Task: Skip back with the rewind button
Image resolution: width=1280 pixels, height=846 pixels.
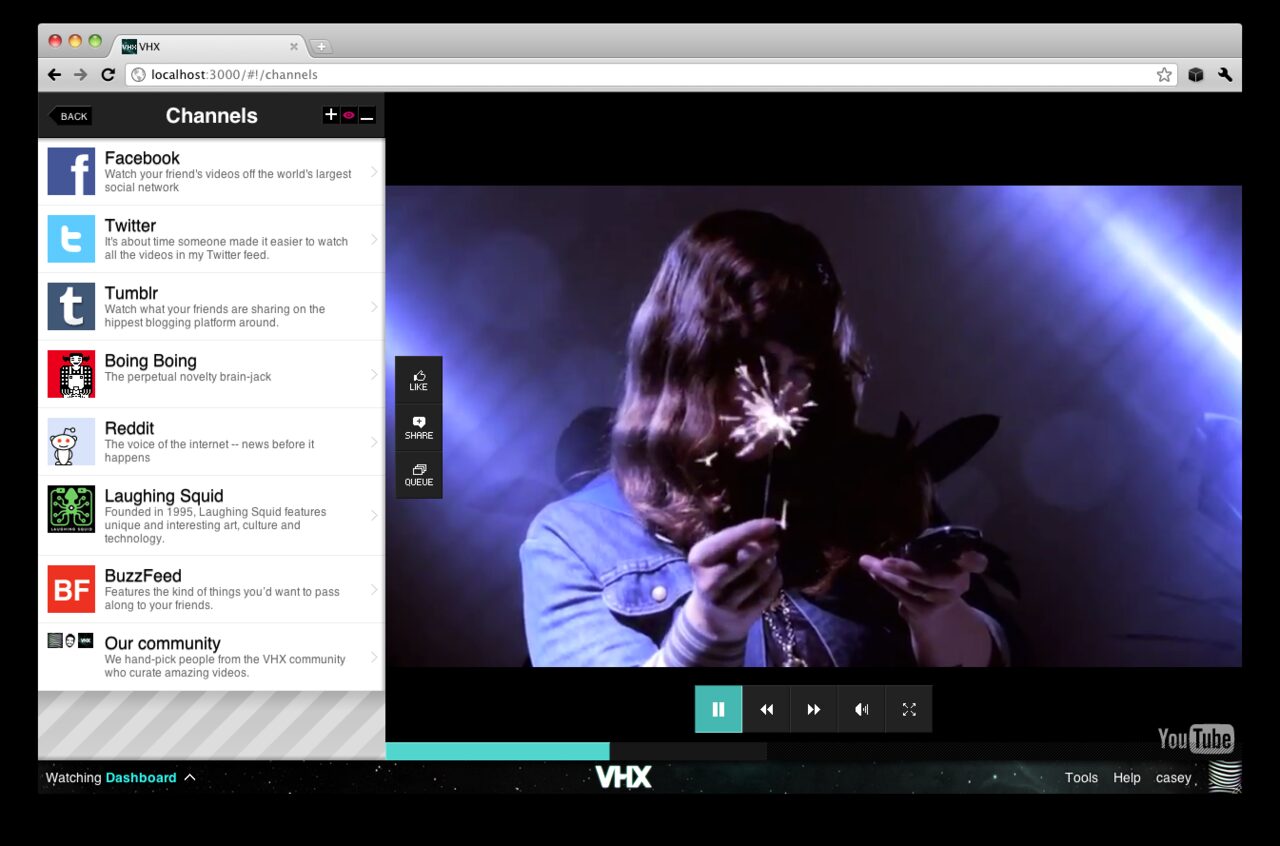Action: pyautogui.click(x=766, y=709)
